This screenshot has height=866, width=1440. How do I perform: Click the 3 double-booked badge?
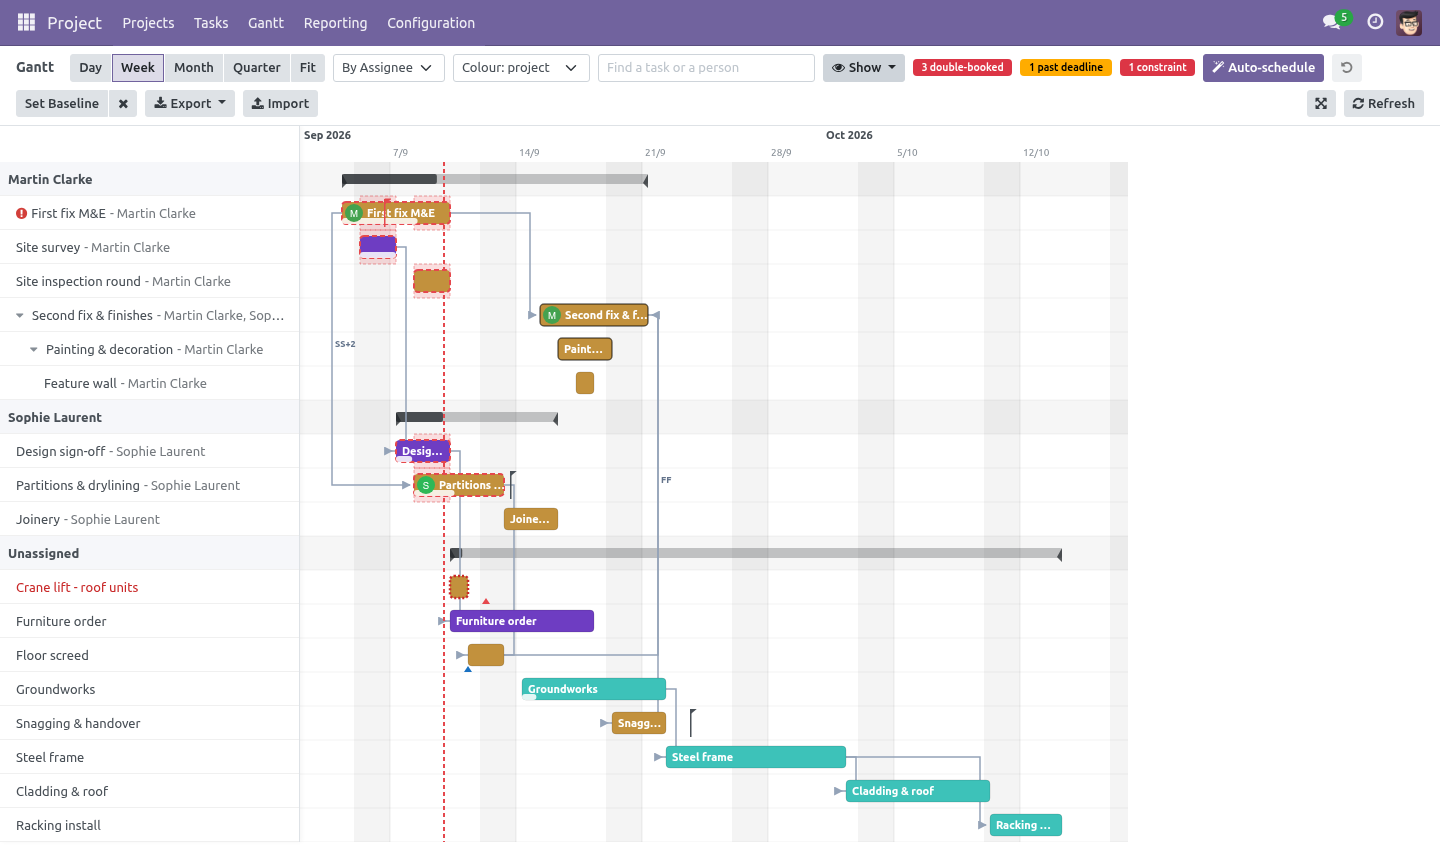[x=962, y=68]
